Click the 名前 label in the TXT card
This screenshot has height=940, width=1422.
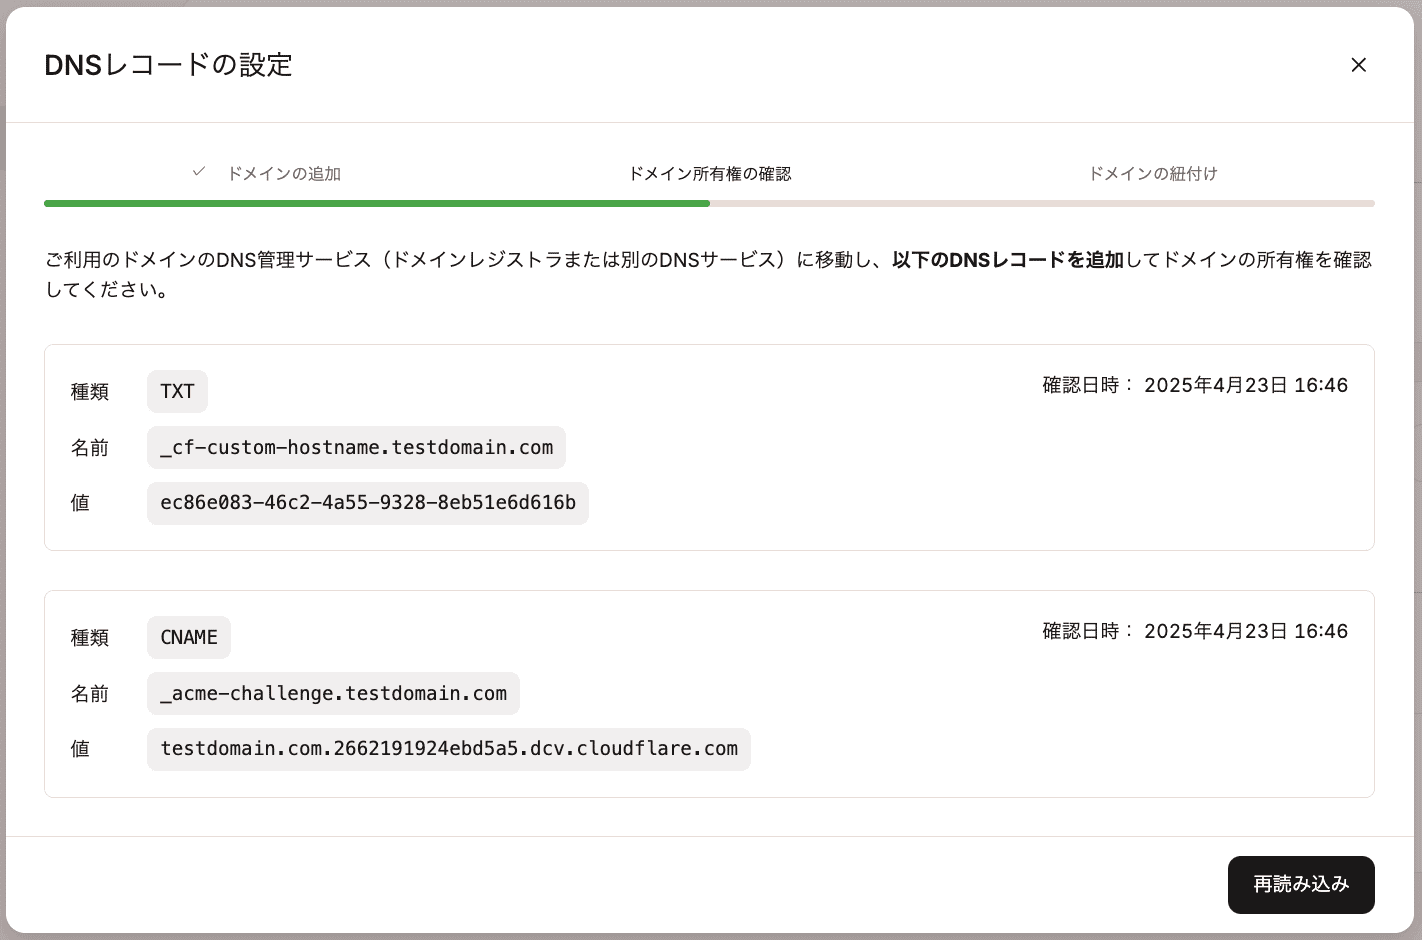coord(89,448)
